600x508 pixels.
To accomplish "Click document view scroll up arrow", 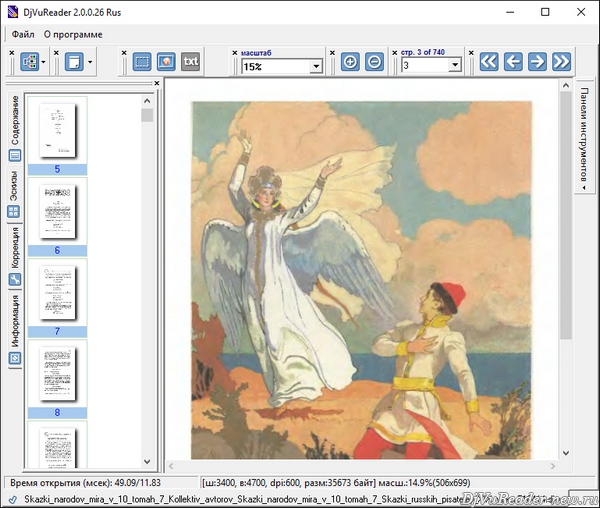I will [566, 86].
